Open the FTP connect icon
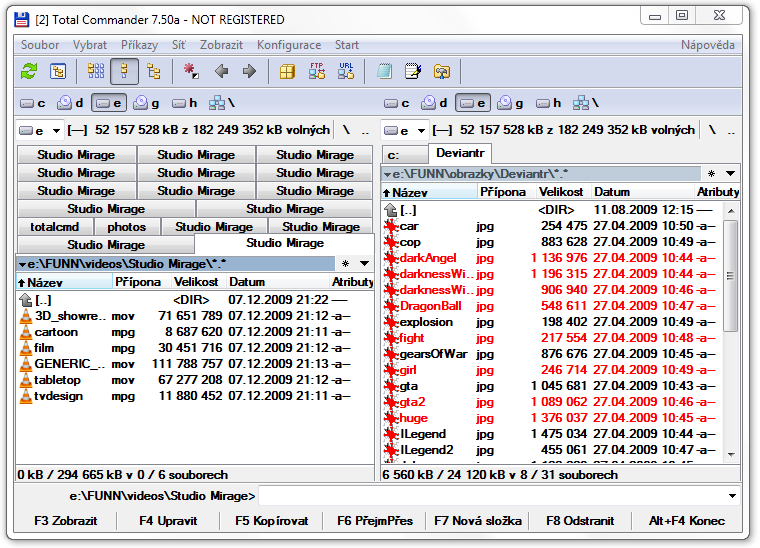The height and width of the screenshot is (548, 760). [x=317, y=71]
